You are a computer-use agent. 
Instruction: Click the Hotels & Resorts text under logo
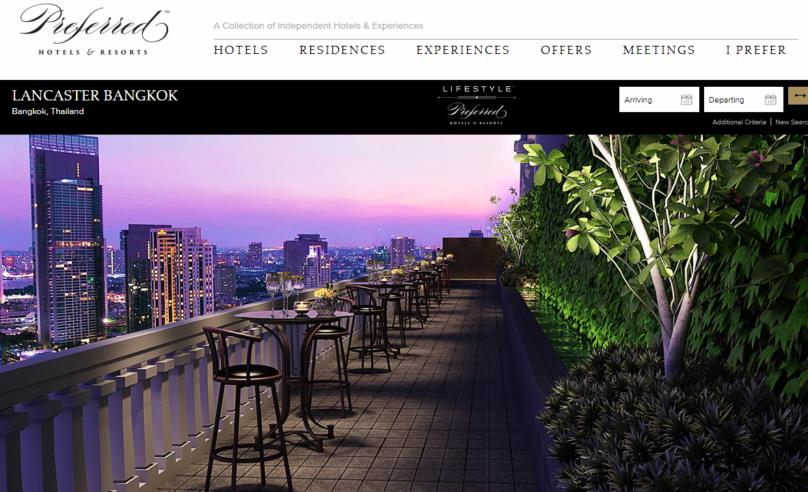coord(93,52)
